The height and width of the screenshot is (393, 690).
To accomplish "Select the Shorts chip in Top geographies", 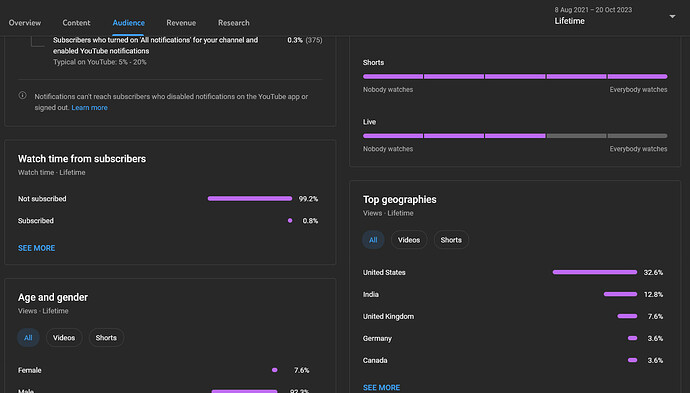I will click(x=451, y=240).
